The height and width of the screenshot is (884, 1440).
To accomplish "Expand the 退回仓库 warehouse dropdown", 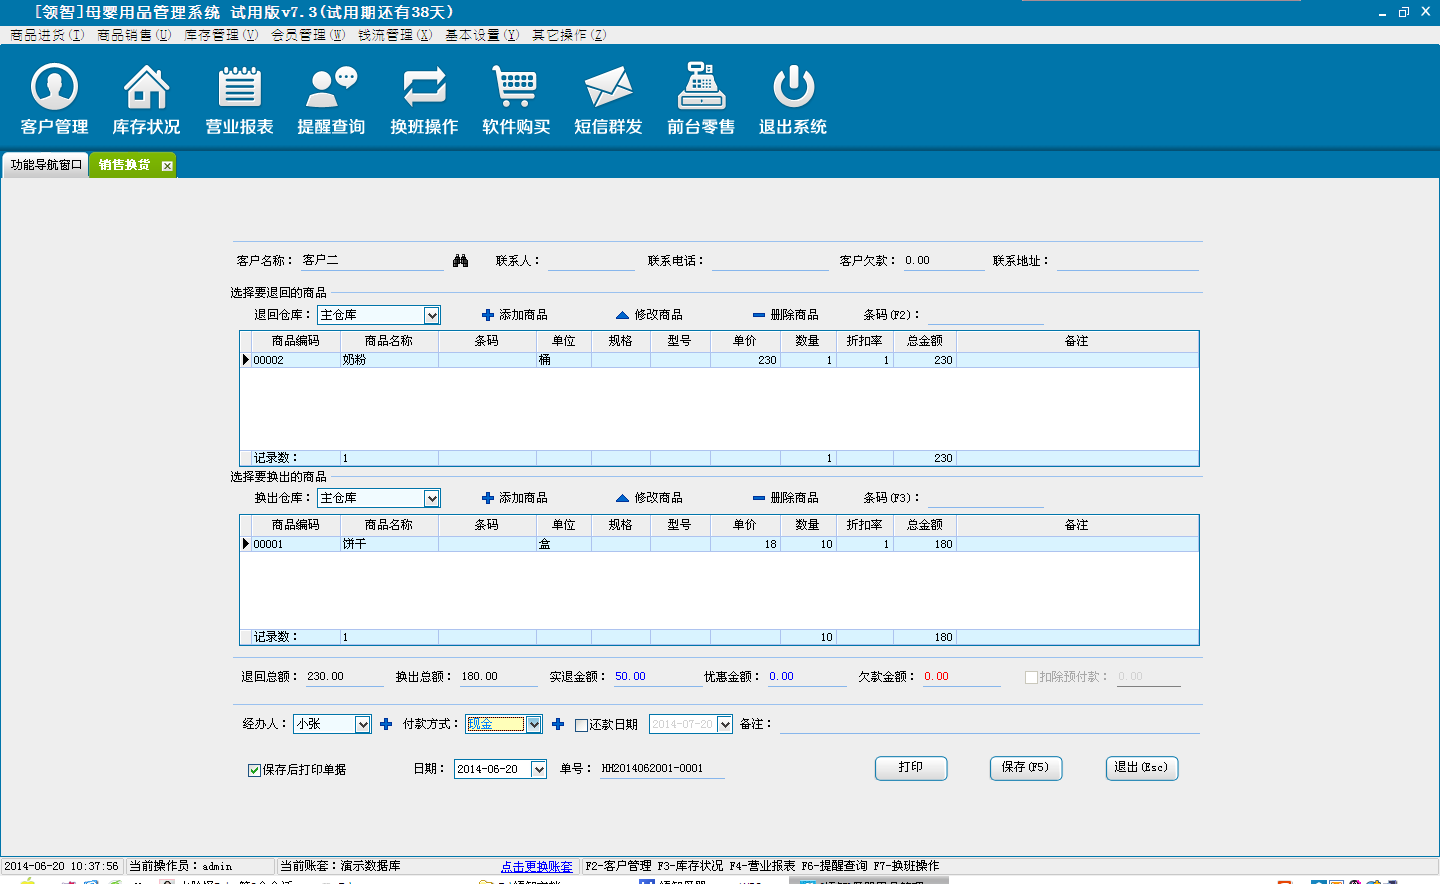I will pyautogui.click(x=432, y=315).
